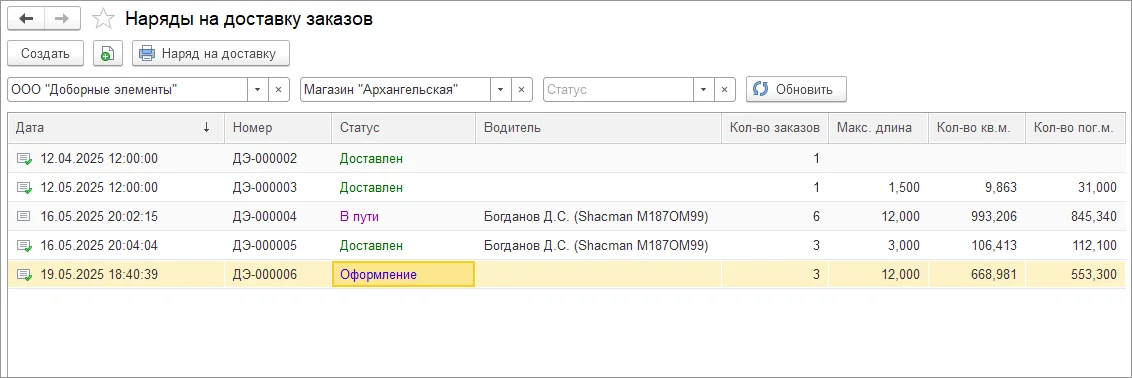Click the store field Магазин "Архангельская"
Viewport: 1132px width, 378px height.
[x=396, y=89]
